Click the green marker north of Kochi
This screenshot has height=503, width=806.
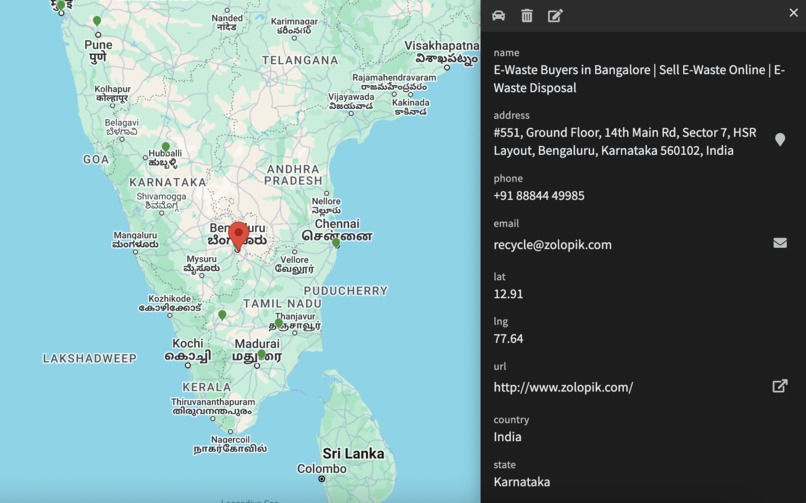click(222, 315)
